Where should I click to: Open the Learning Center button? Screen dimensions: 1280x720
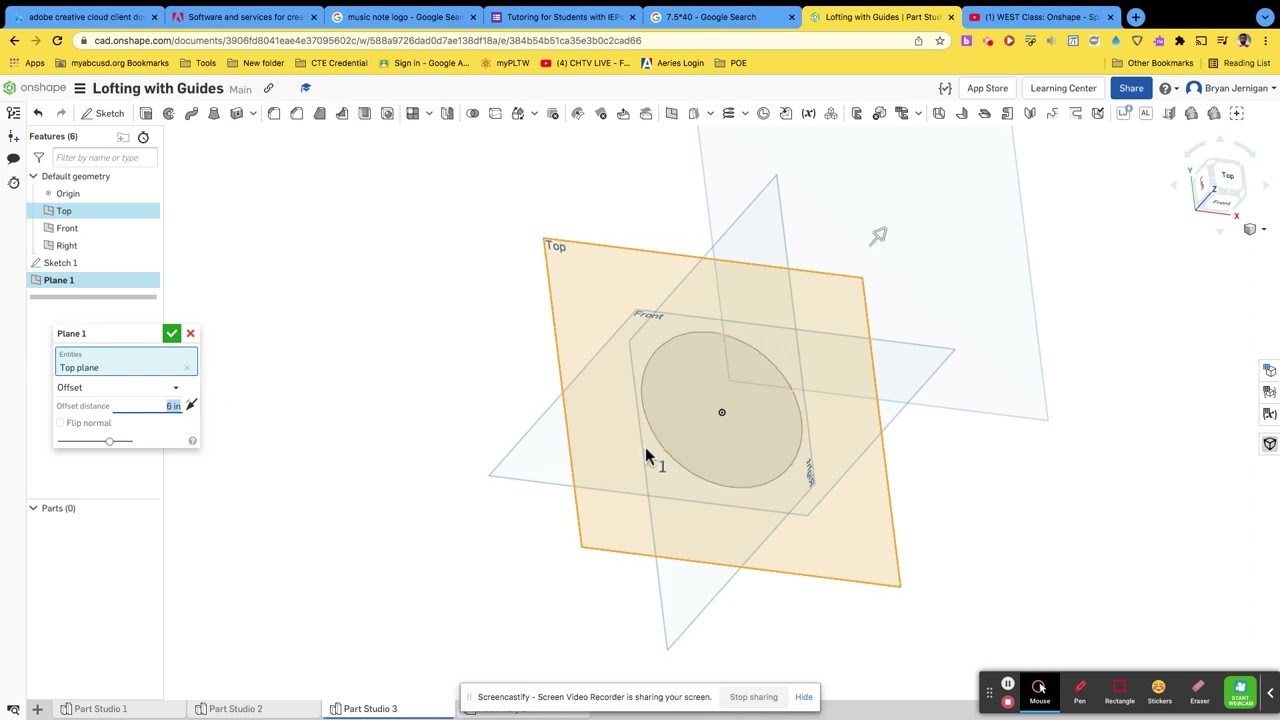(x=1063, y=88)
